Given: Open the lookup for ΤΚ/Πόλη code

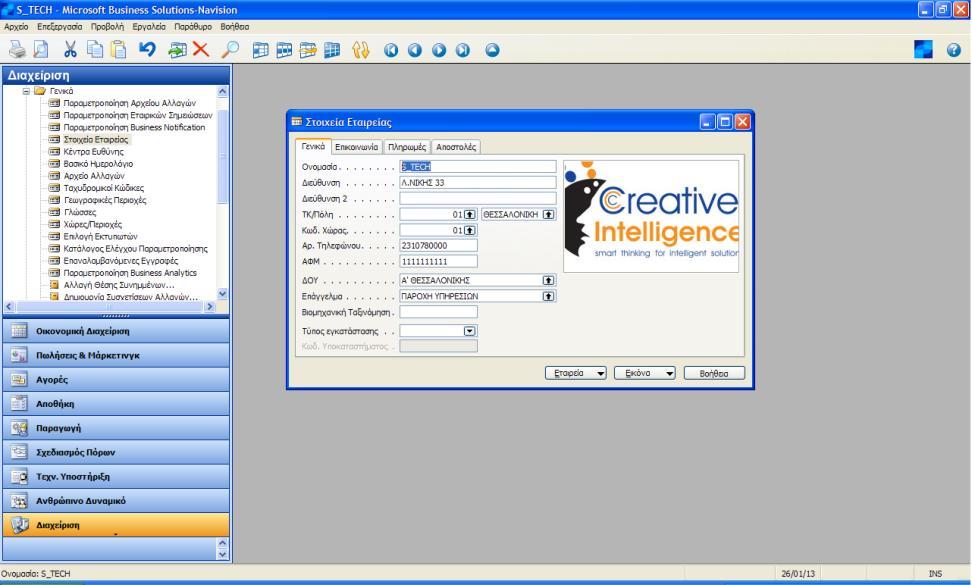Looking at the screenshot, I should pos(470,214).
